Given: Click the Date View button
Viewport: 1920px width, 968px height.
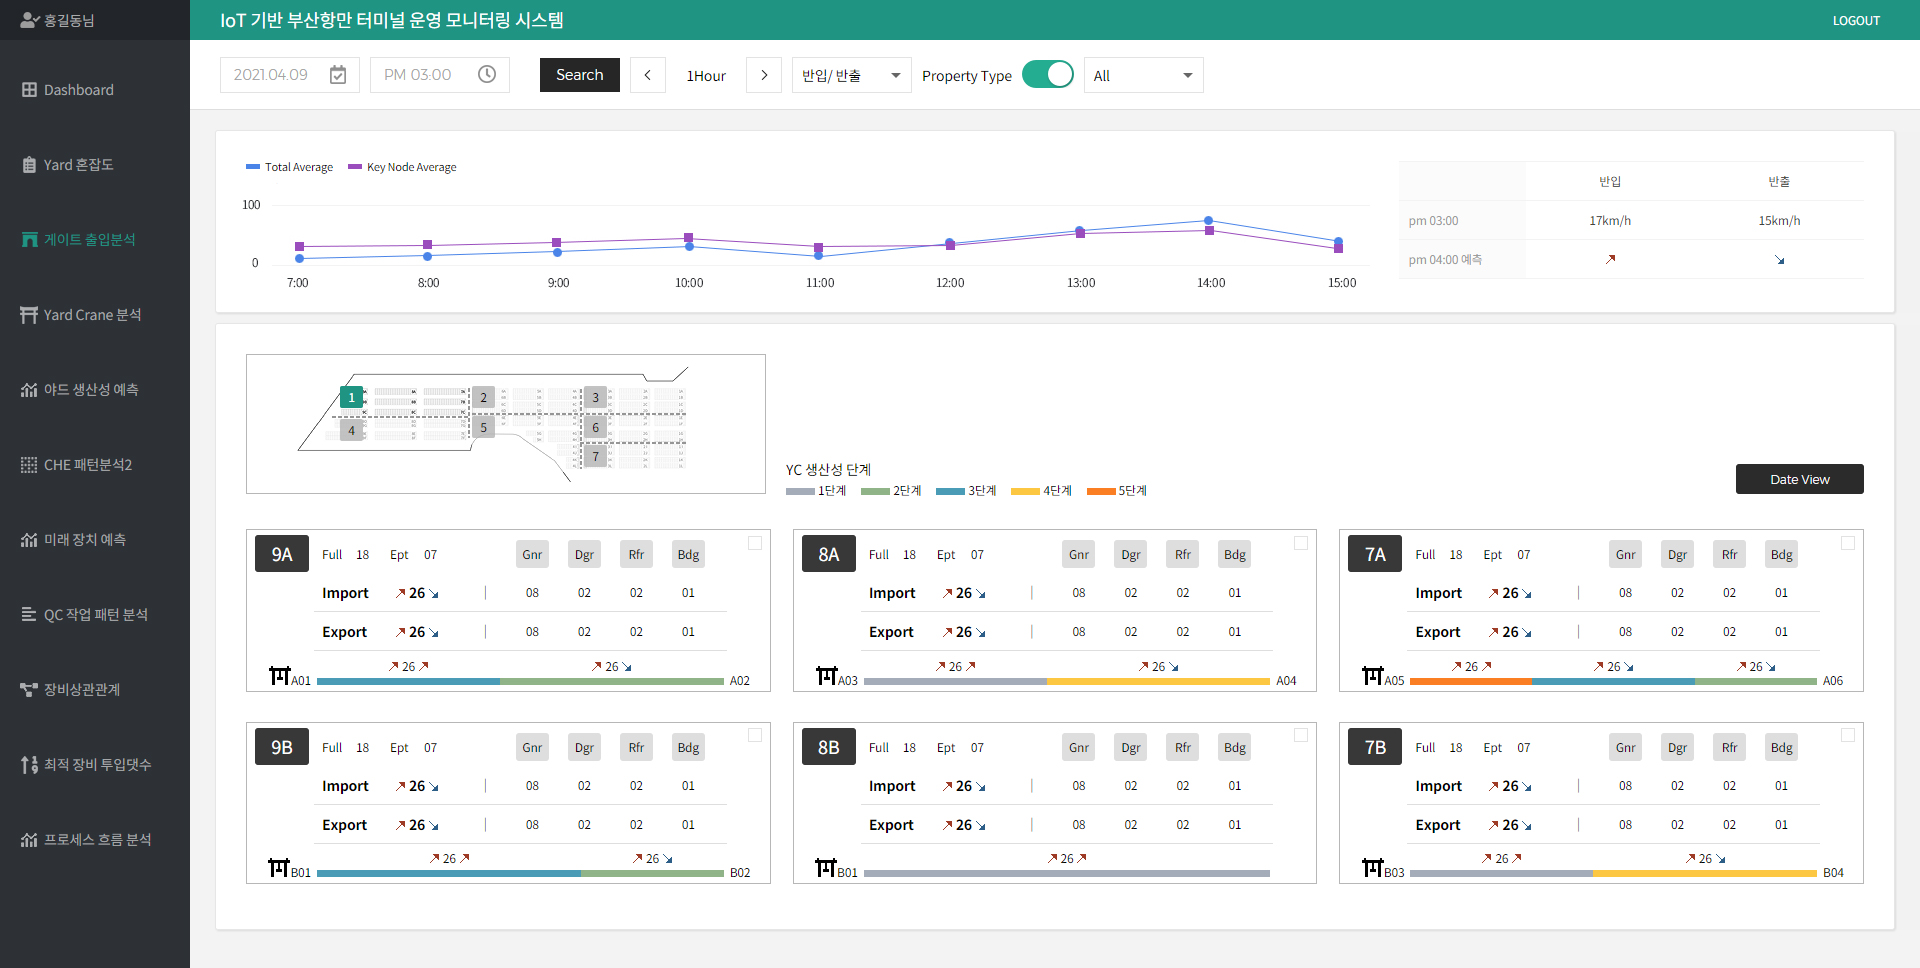Looking at the screenshot, I should coord(1799,479).
